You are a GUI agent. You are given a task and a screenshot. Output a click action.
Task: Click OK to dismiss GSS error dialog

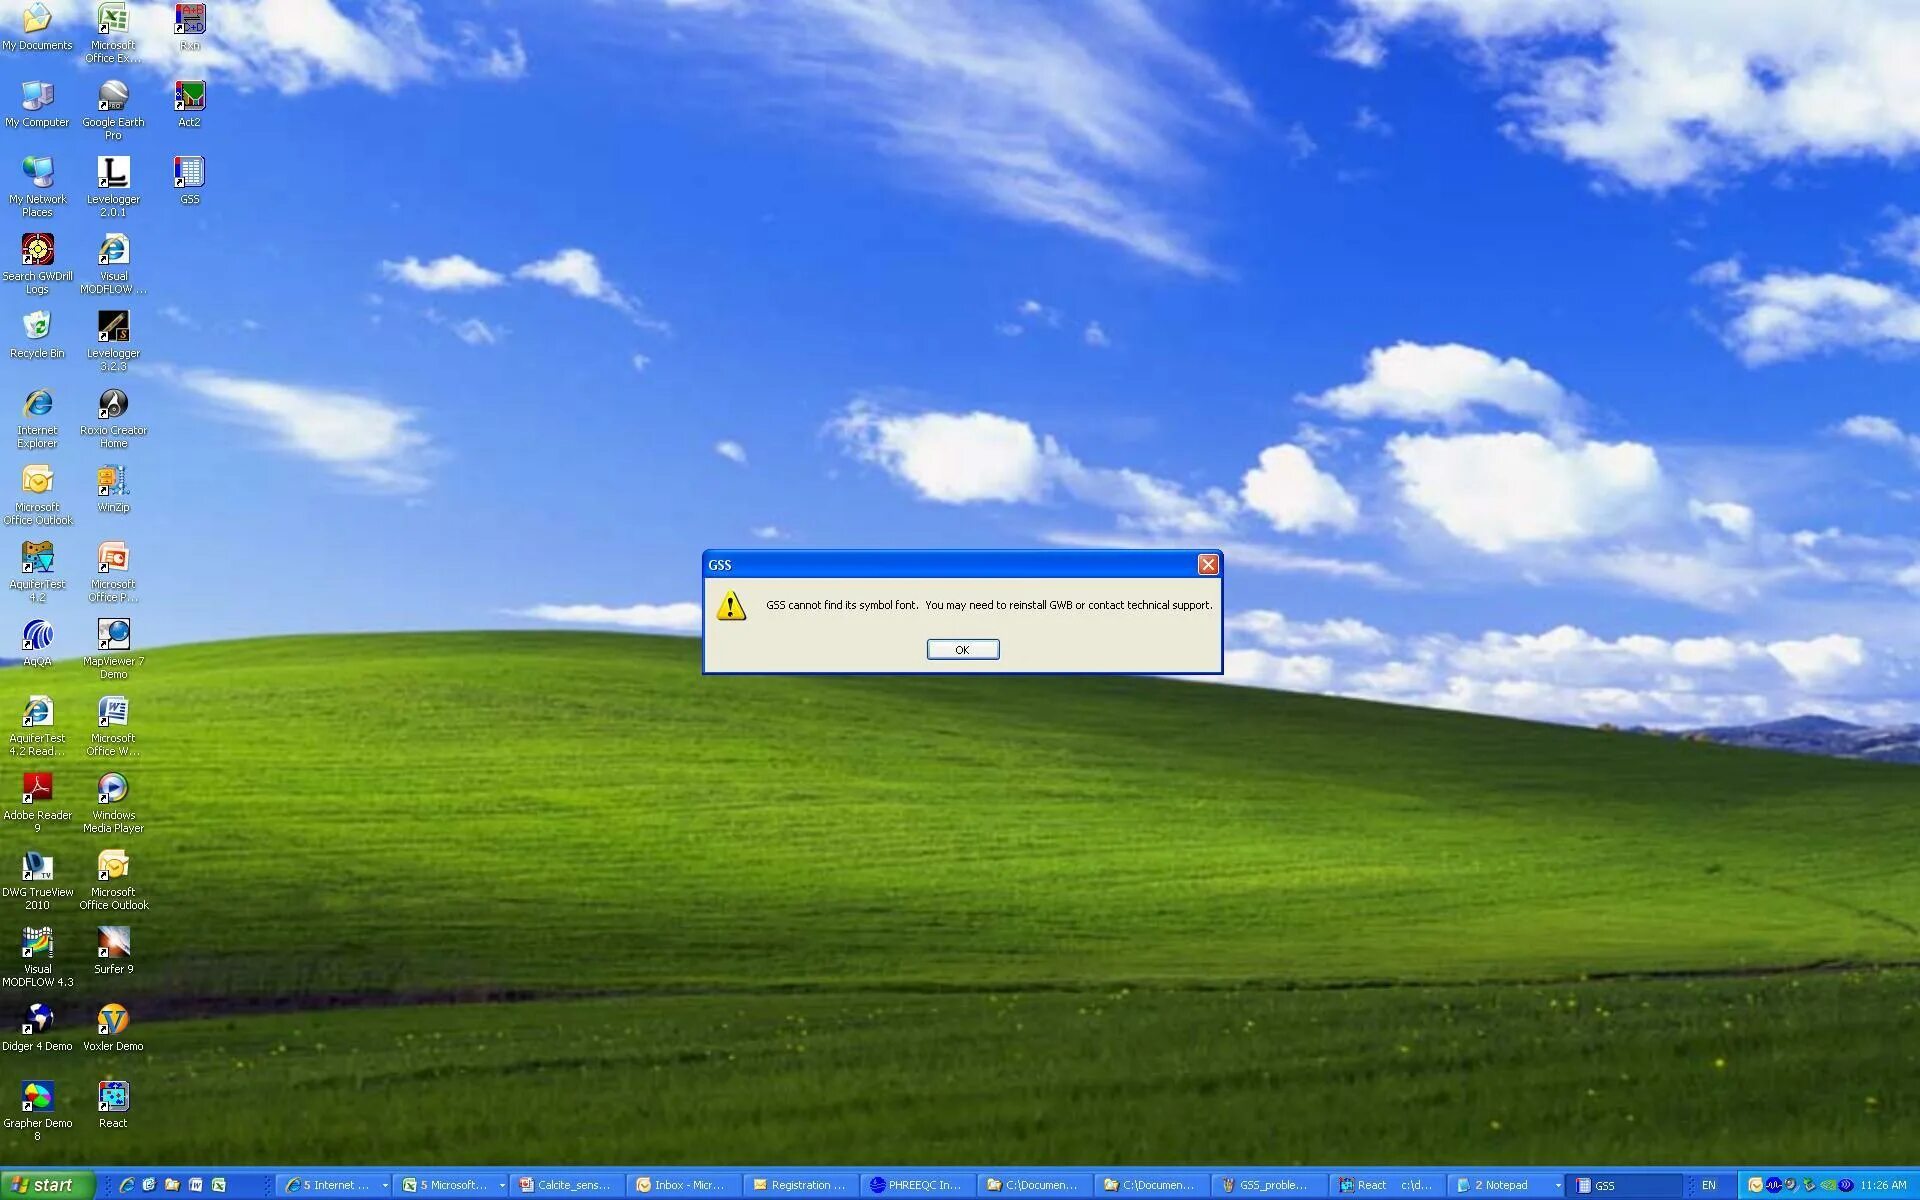click(x=962, y=648)
